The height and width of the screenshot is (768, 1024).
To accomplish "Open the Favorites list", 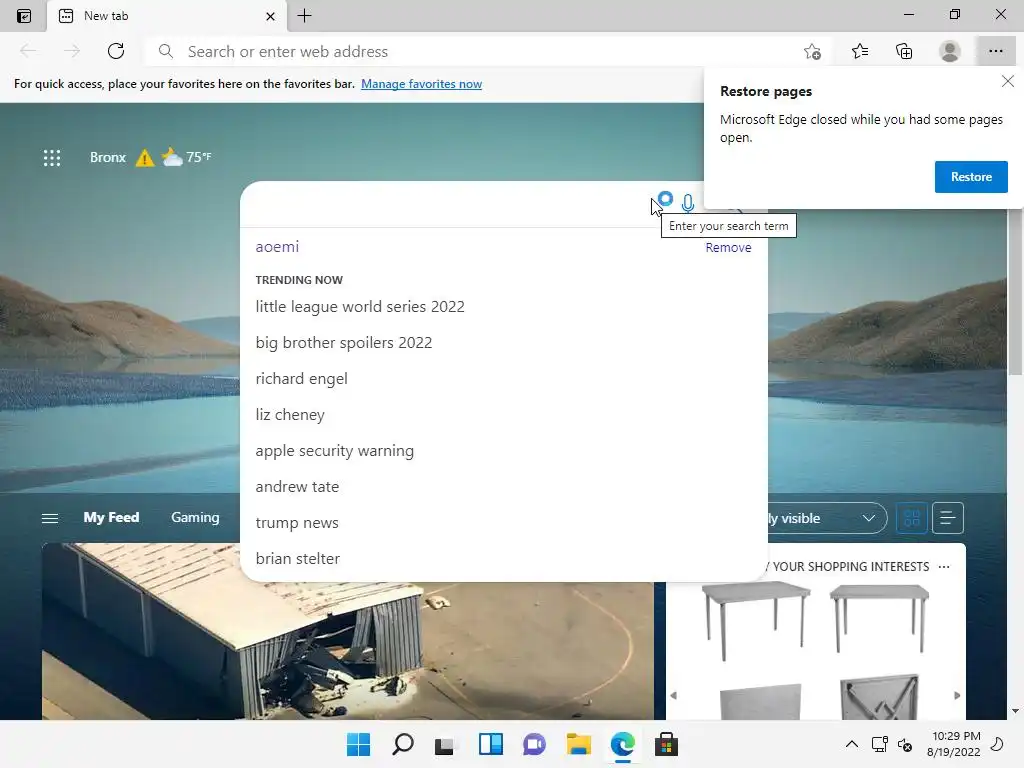I will (x=860, y=51).
